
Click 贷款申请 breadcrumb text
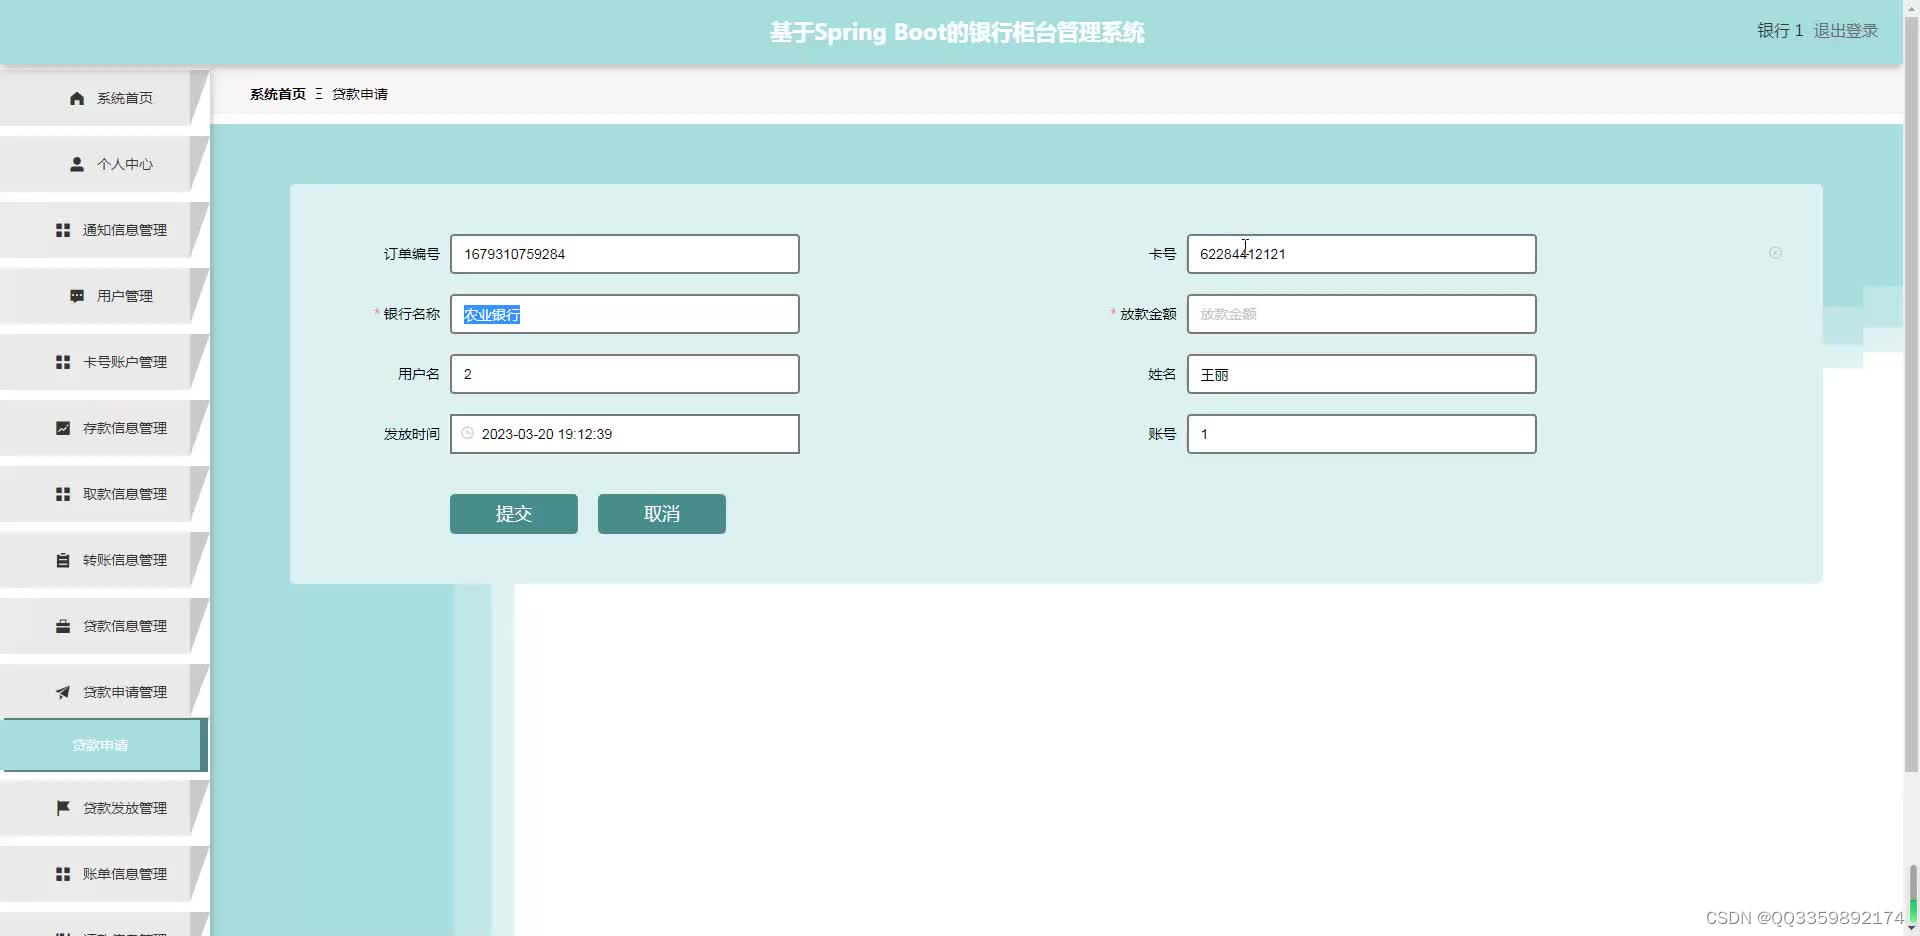[360, 94]
